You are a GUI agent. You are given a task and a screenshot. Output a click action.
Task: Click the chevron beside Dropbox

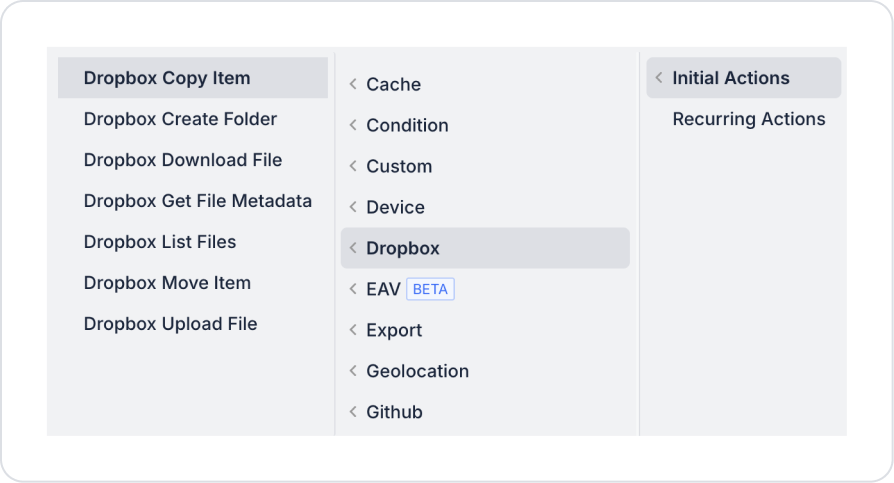(x=353, y=248)
